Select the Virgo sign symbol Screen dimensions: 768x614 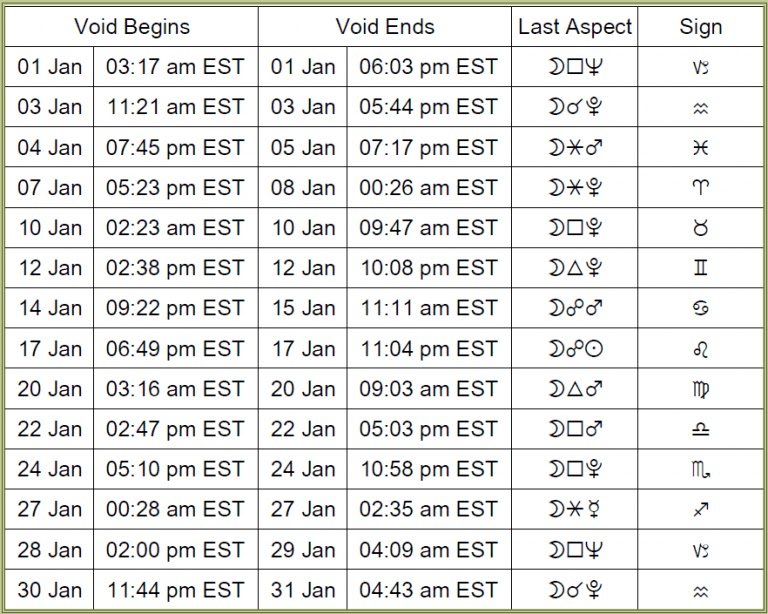(x=700, y=389)
